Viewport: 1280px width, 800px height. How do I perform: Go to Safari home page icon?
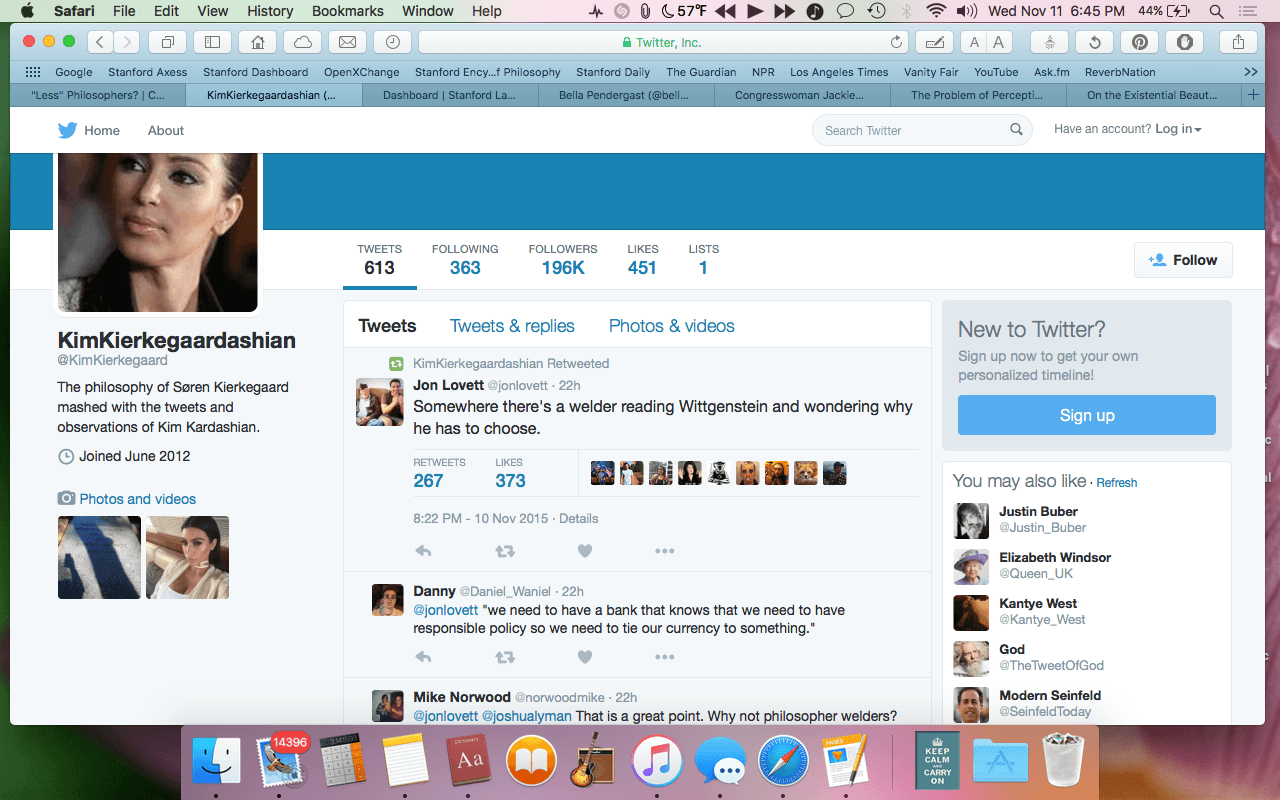[258, 42]
